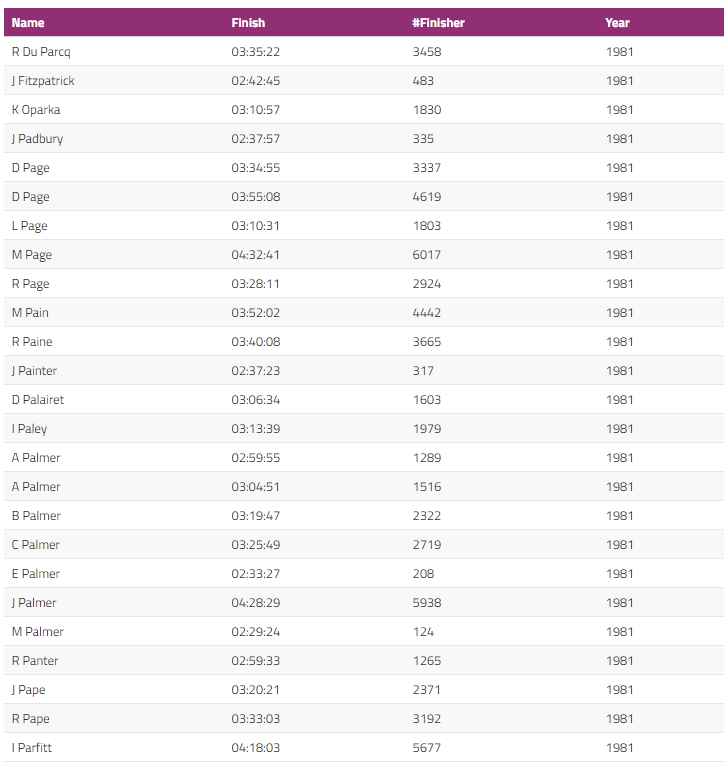
Task: Click finish time 02:59:55
Action: tap(255, 457)
